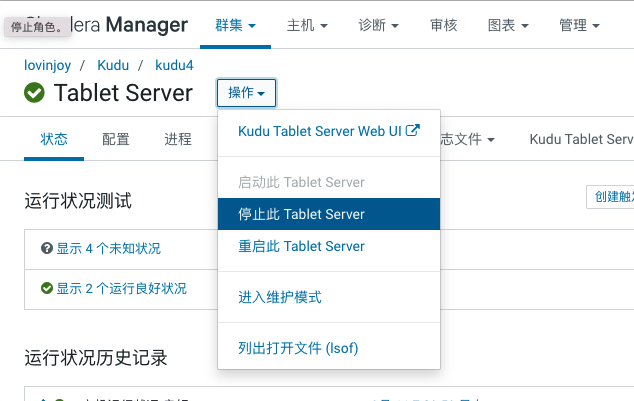
Task: Click the 运行状况历史记录 heading
Action: pos(96,358)
